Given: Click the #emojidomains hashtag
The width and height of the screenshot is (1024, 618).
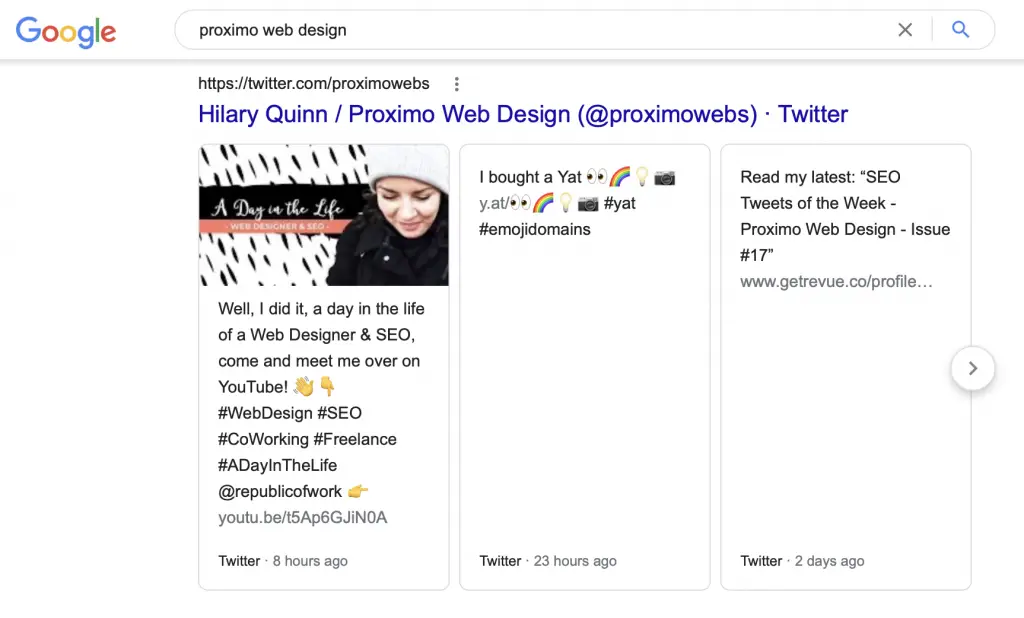Looking at the screenshot, I should pos(535,229).
